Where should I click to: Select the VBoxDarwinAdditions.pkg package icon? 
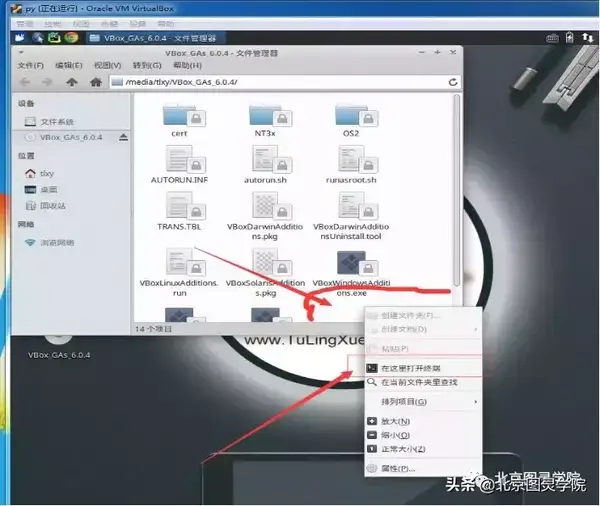(272, 206)
